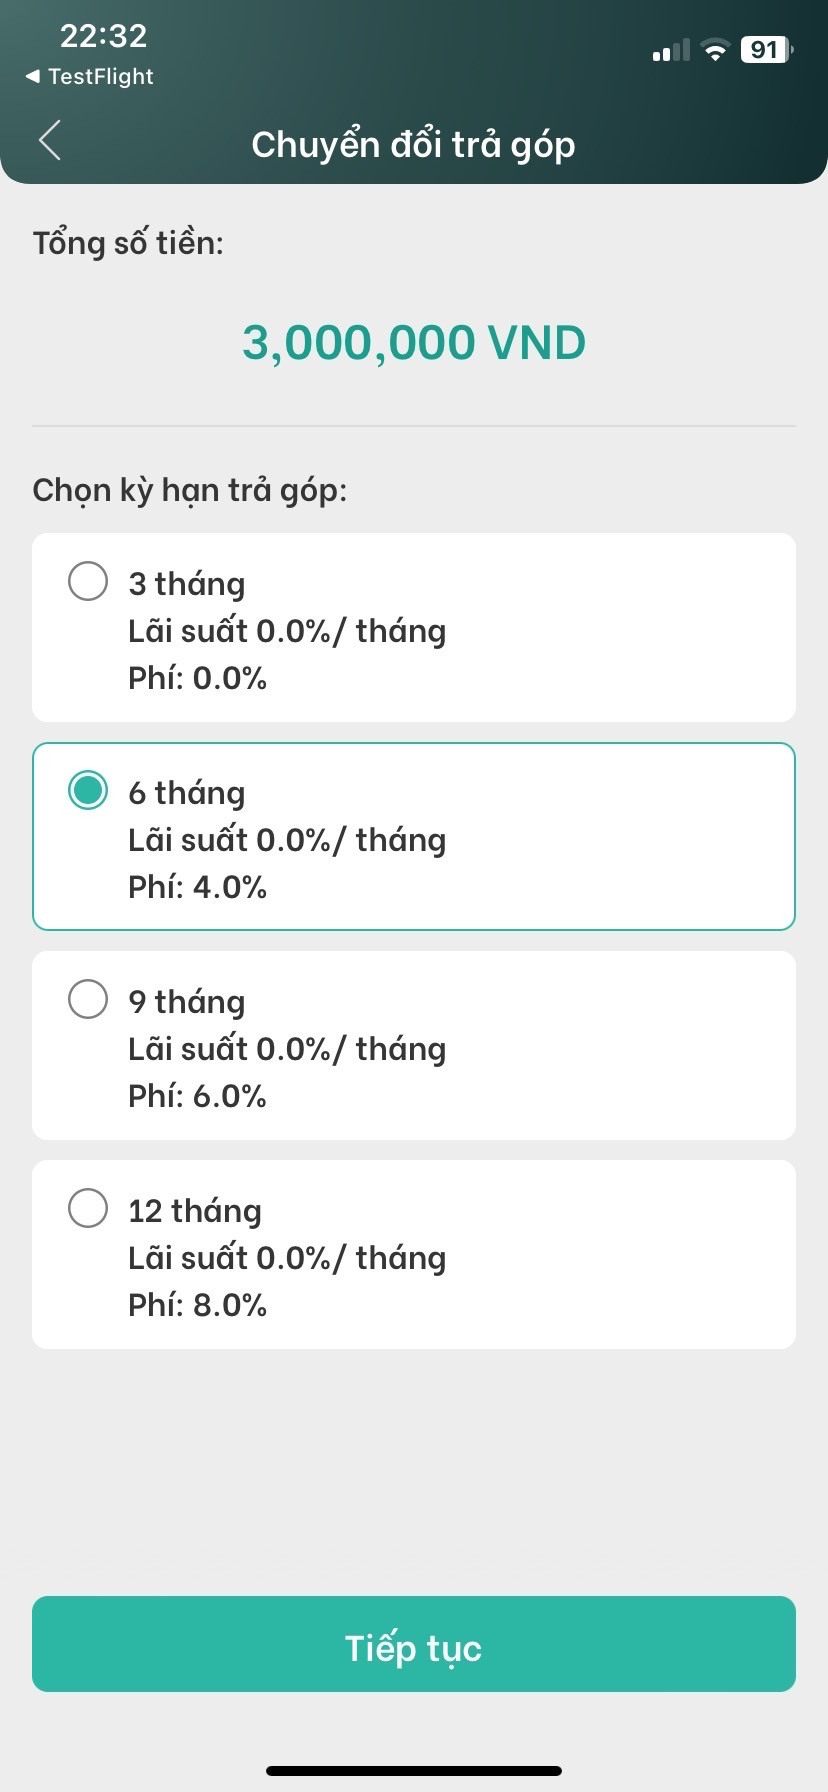This screenshot has height=1792, width=828.
Task: Tap the 22:32 clock in status bar
Action: 103,36
